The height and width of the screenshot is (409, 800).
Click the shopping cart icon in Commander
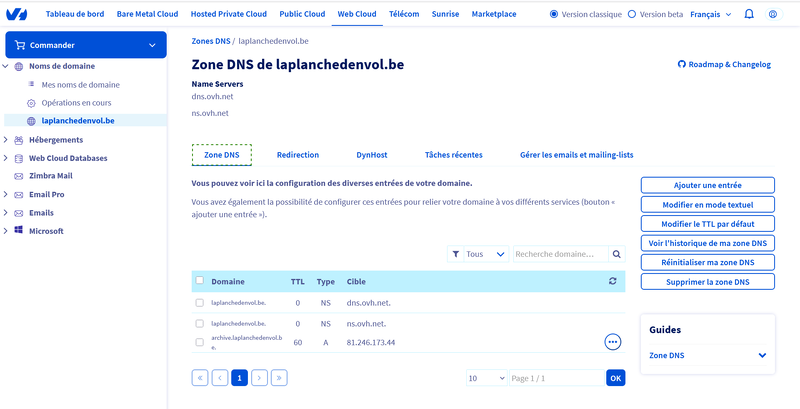coord(20,45)
